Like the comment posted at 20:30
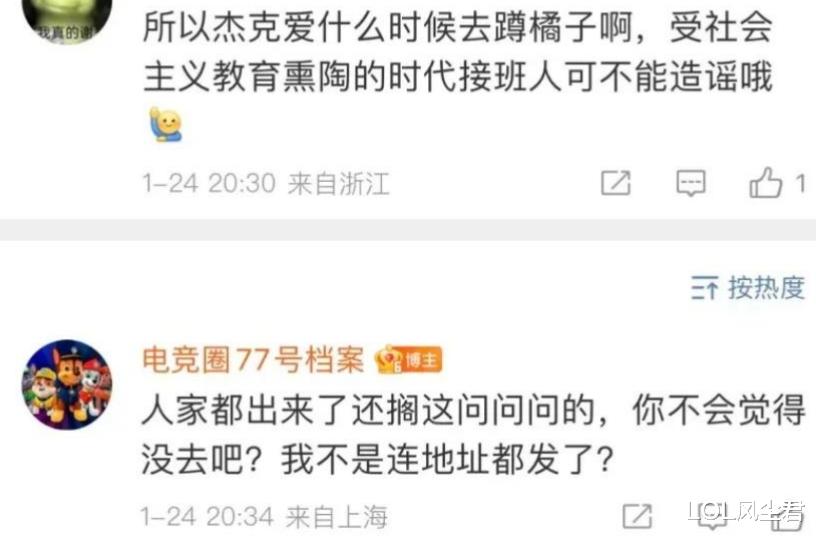 coord(766,183)
